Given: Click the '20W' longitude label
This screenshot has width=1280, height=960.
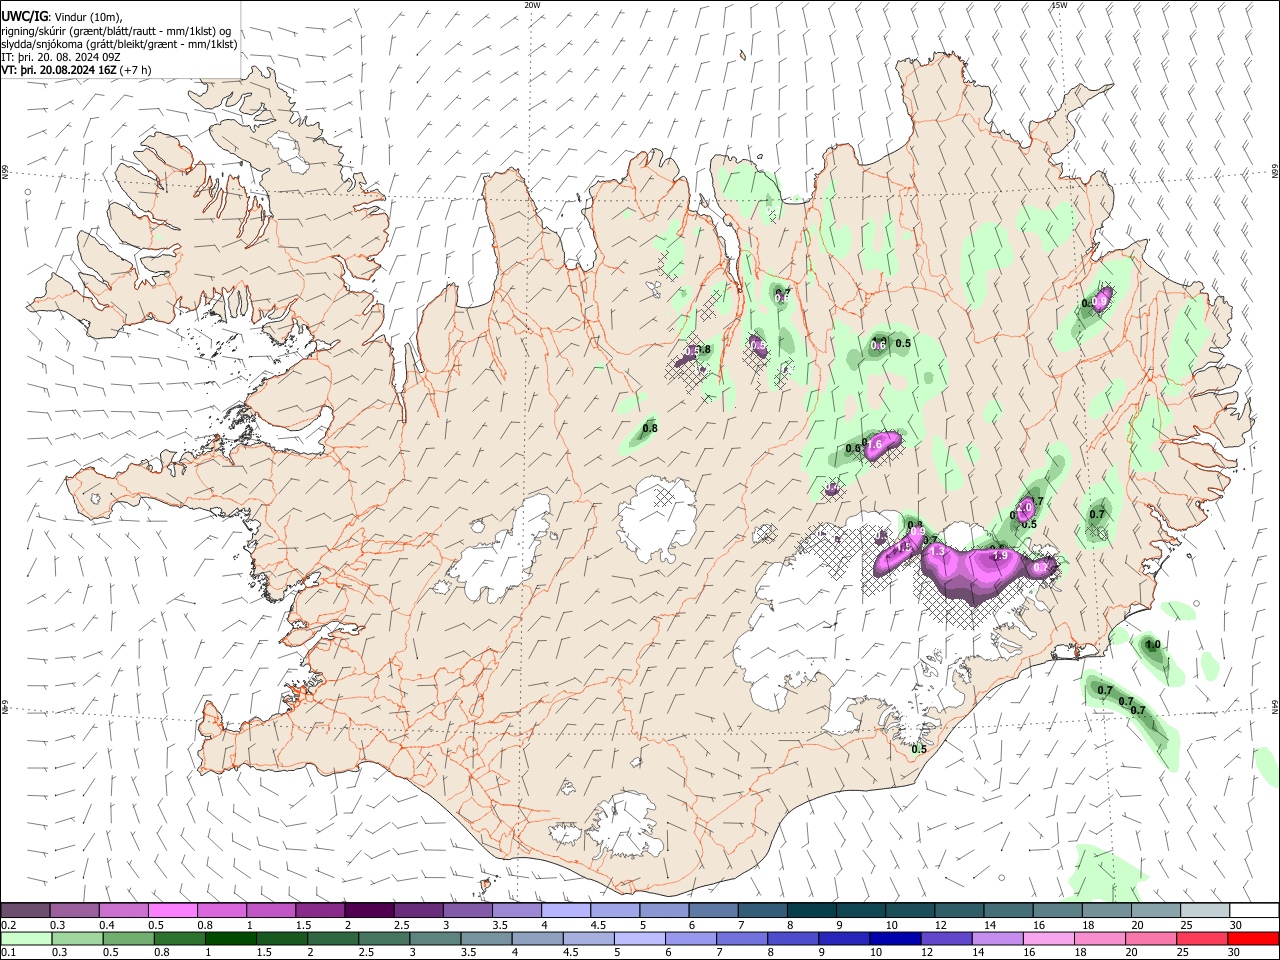Looking at the screenshot, I should click(532, 5).
